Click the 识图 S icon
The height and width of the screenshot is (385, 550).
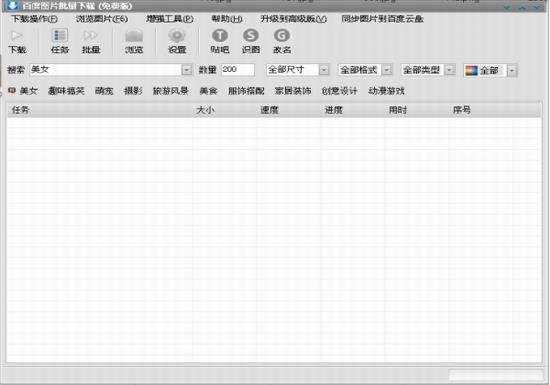click(251, 35)
